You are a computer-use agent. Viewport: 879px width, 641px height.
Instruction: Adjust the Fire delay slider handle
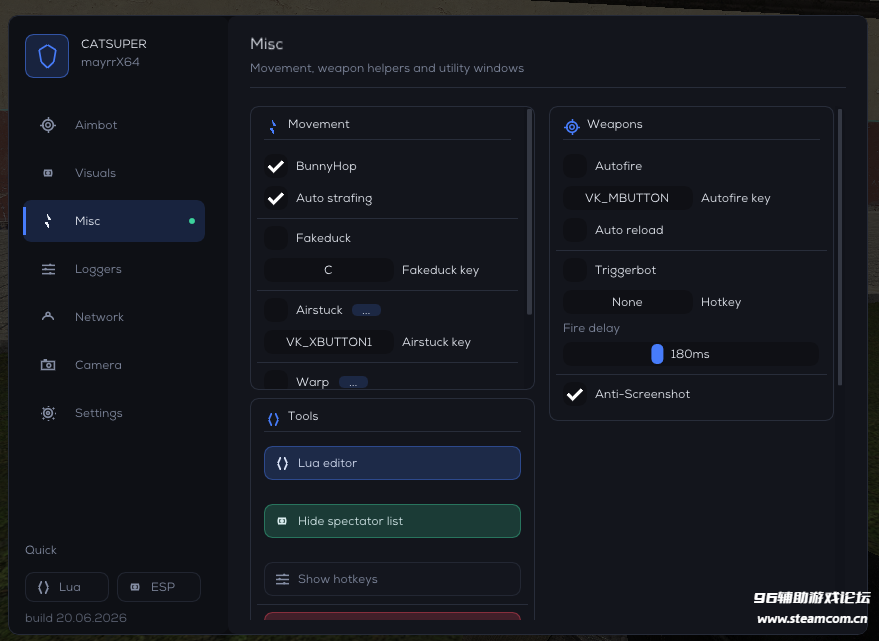point(657,354)
